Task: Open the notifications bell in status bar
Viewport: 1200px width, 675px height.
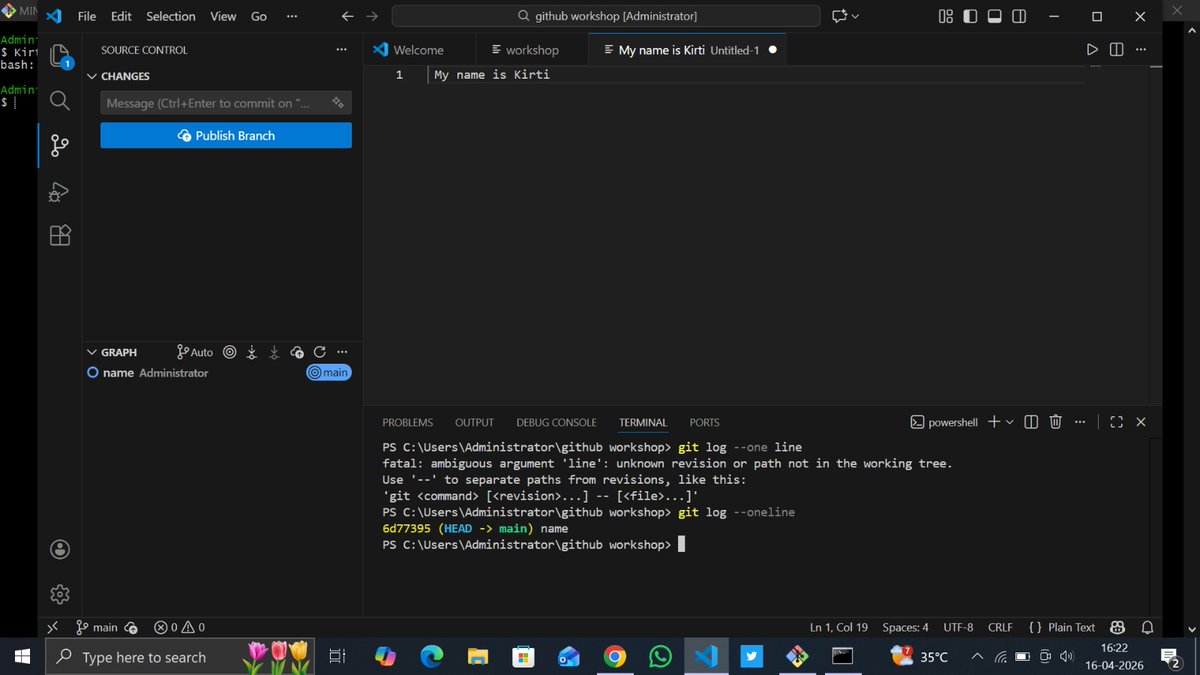Action: tap(1147, 627)
